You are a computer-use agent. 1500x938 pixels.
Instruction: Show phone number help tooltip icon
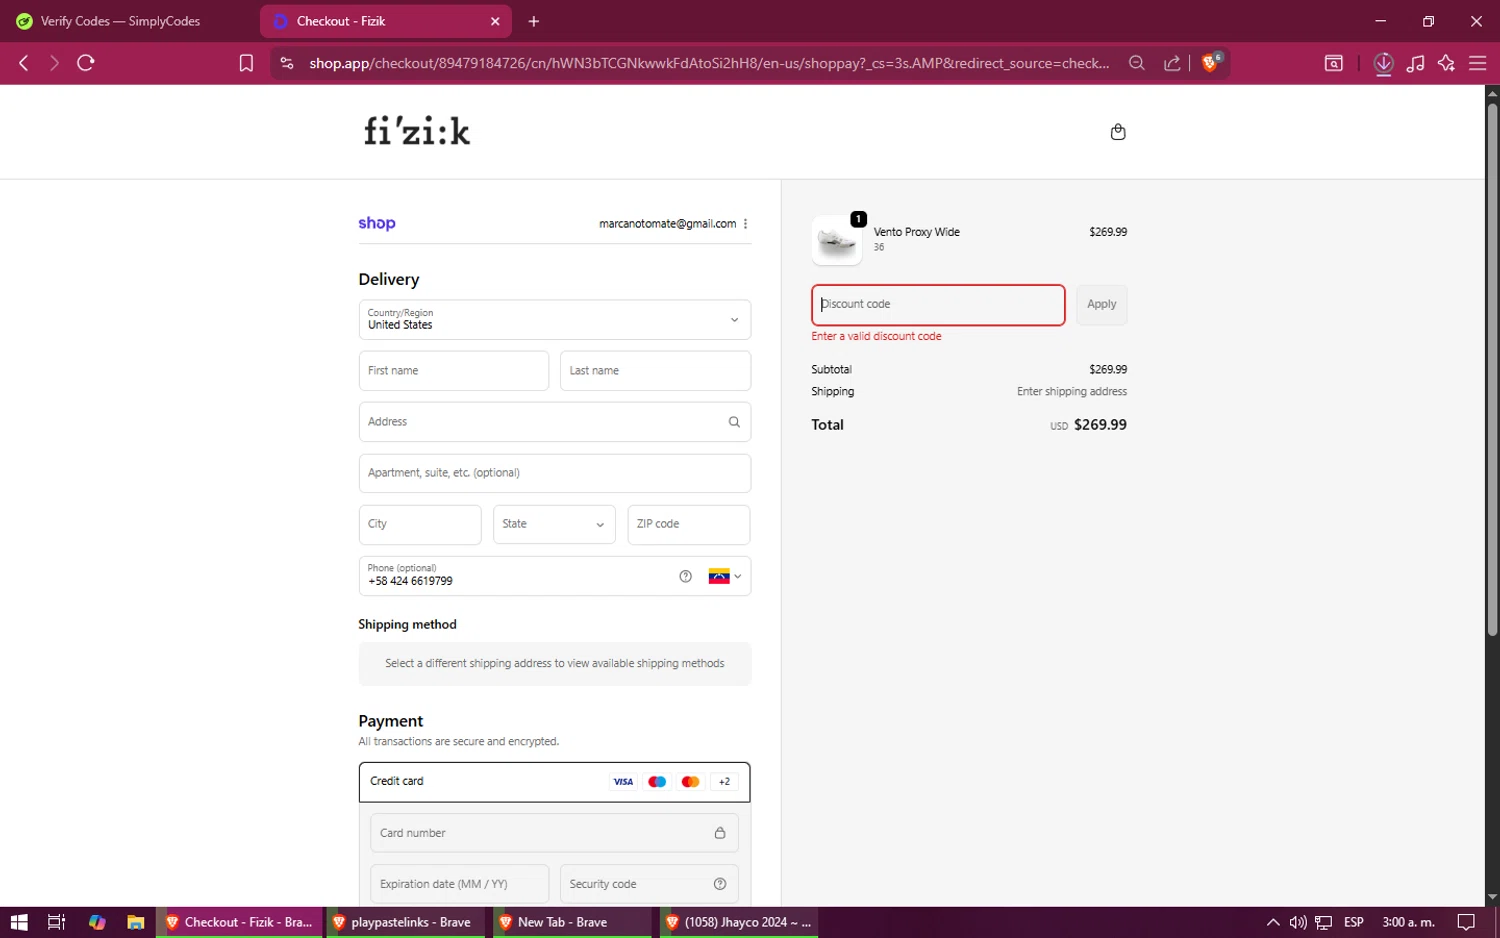(685, 576)
